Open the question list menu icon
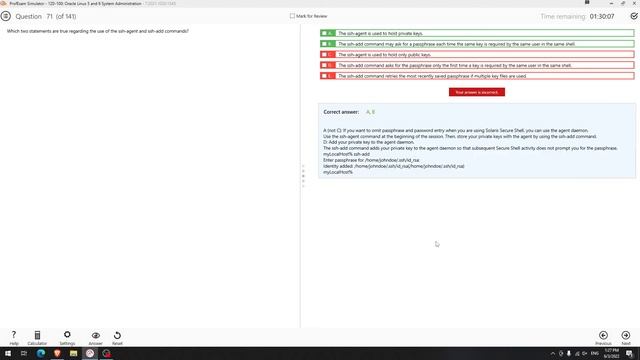 click(6, 16)
